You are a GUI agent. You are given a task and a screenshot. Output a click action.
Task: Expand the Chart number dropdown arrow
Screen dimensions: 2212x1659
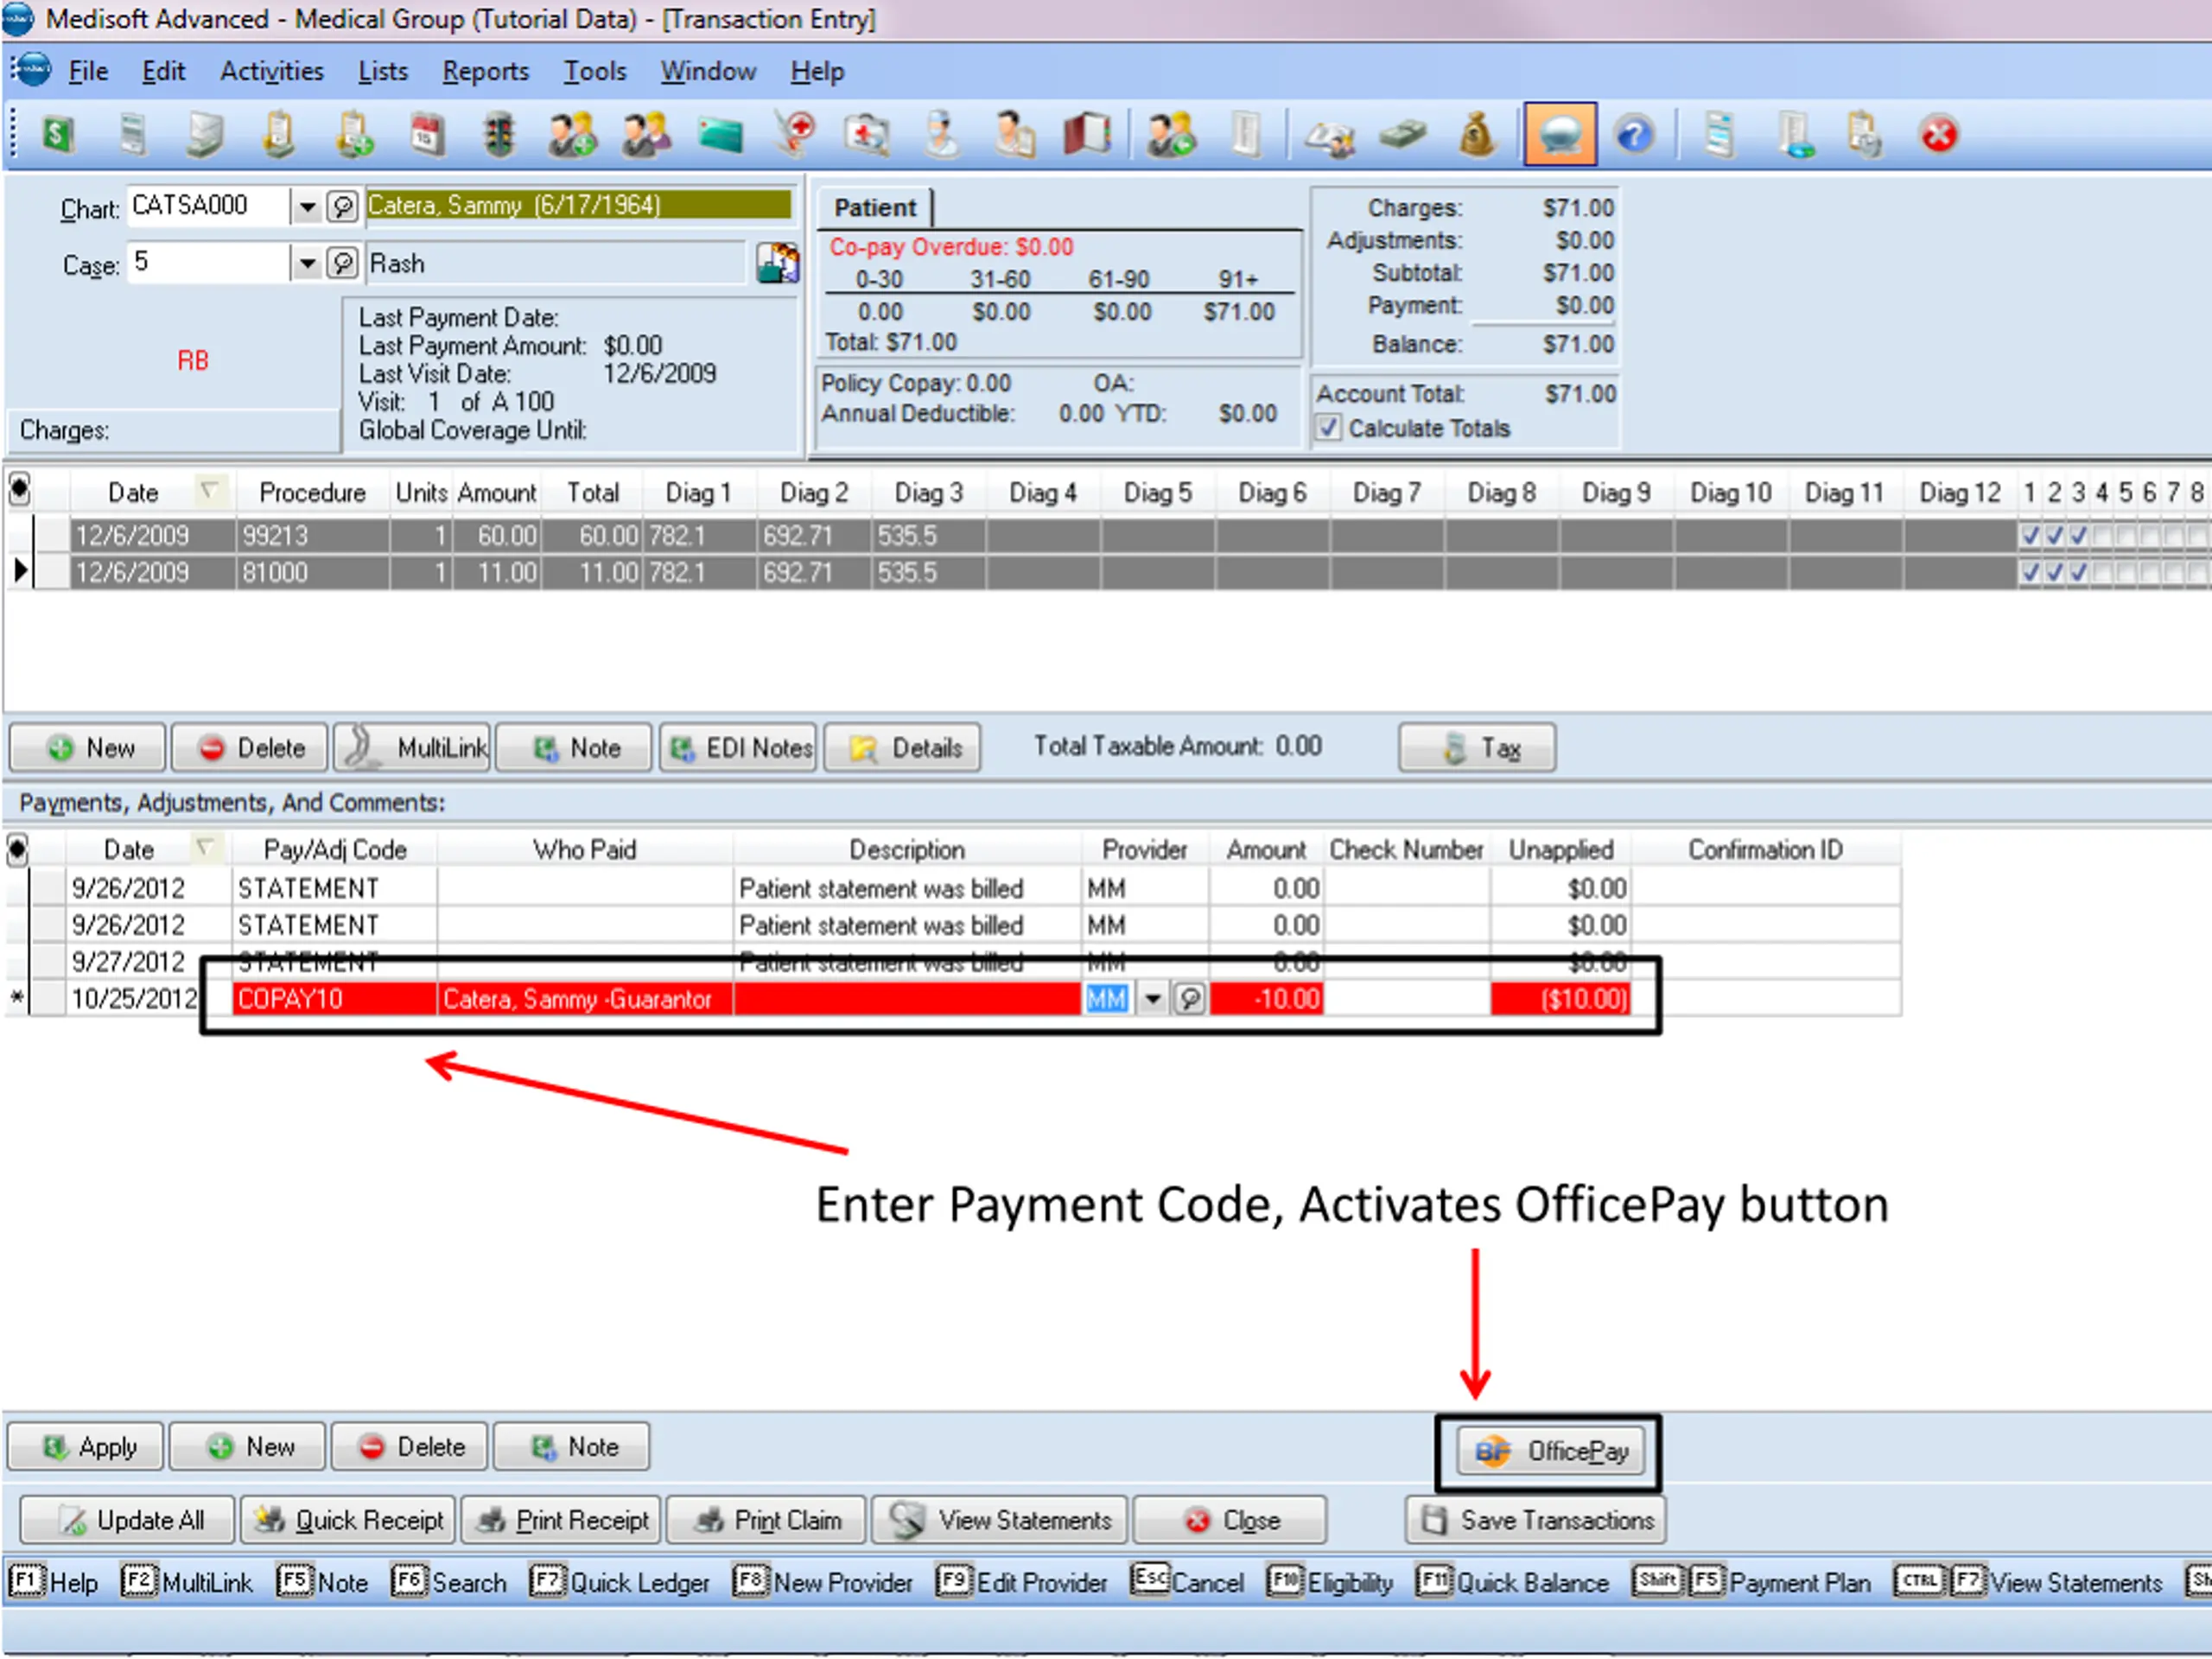pos(307,207)
